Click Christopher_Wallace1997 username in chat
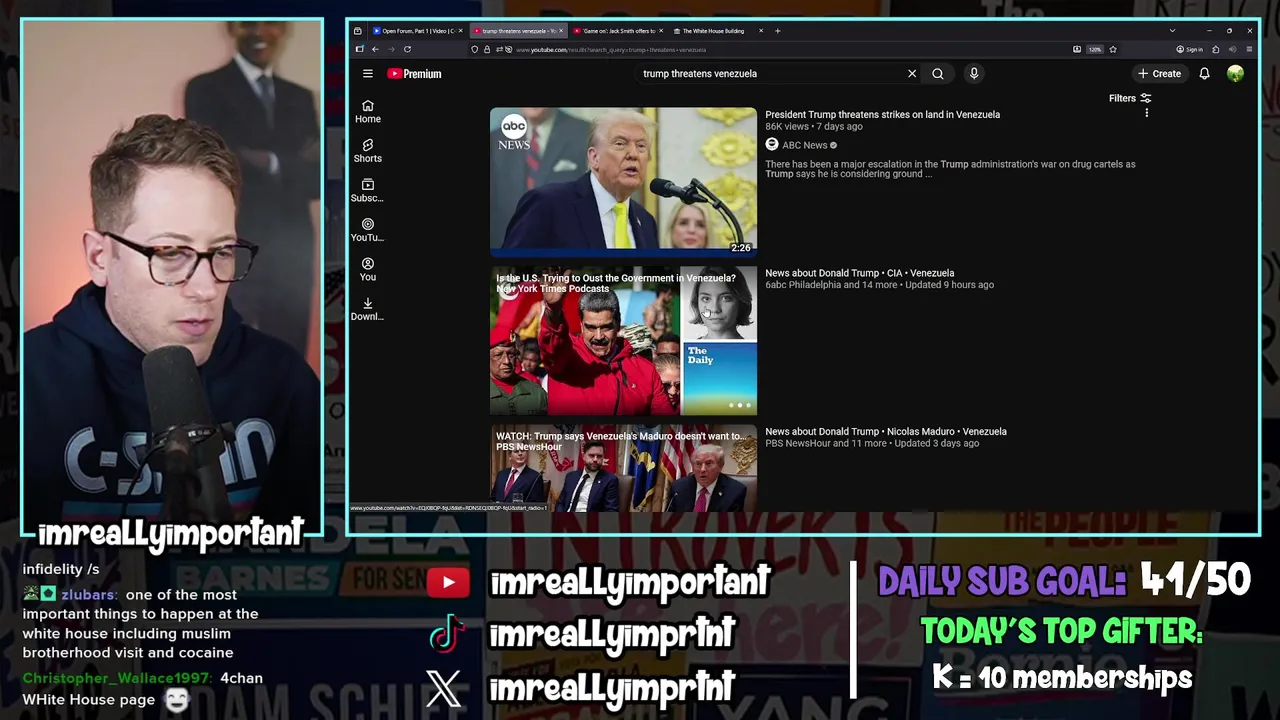This screenshot has height=720, width=1280. pyautogui.click(x=117, y=678)
